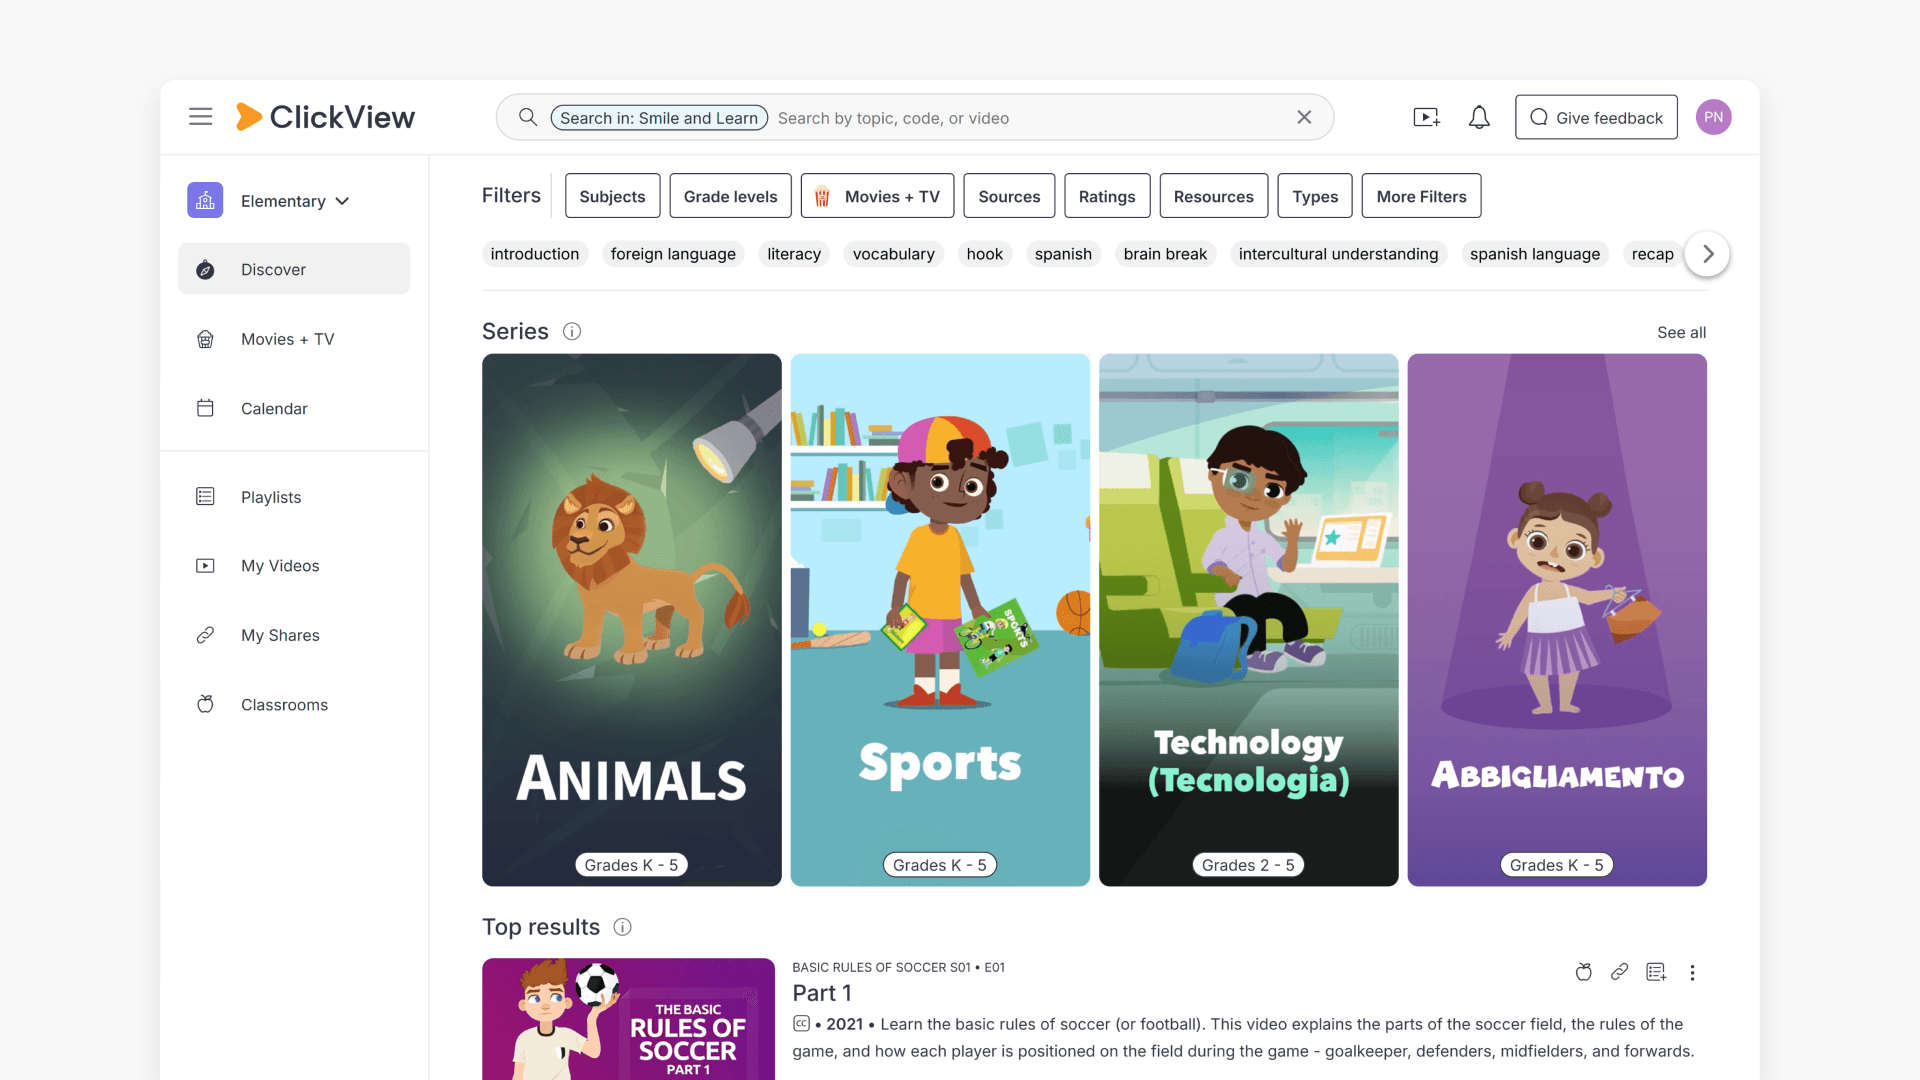
Task: Open the Technology (Tecnologia) series card
Action: 1249,620
